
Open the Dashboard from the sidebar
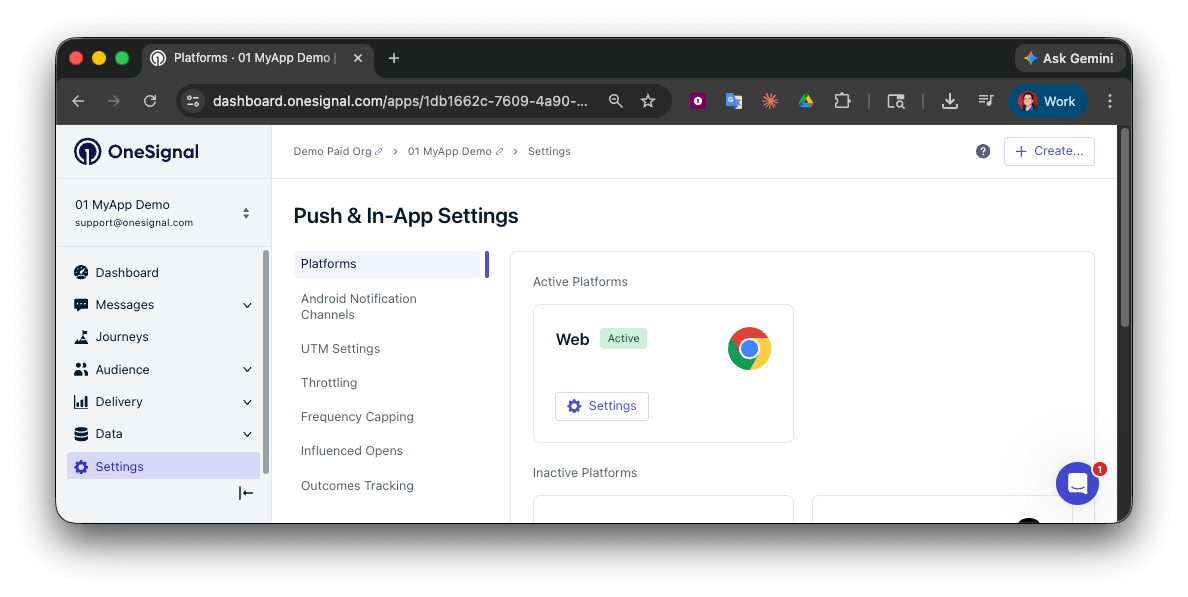click(x=82, y=272)
